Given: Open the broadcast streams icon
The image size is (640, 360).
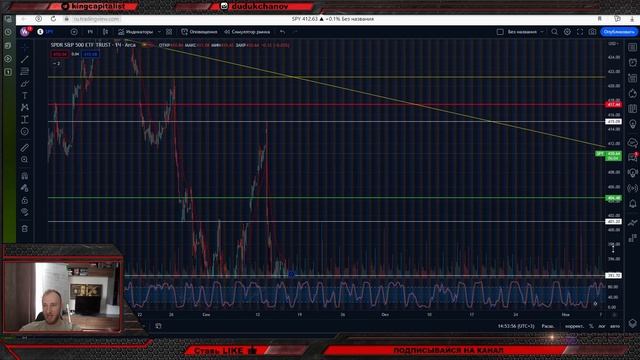Looking at the screenshot, I should click(x=633, y=188).
